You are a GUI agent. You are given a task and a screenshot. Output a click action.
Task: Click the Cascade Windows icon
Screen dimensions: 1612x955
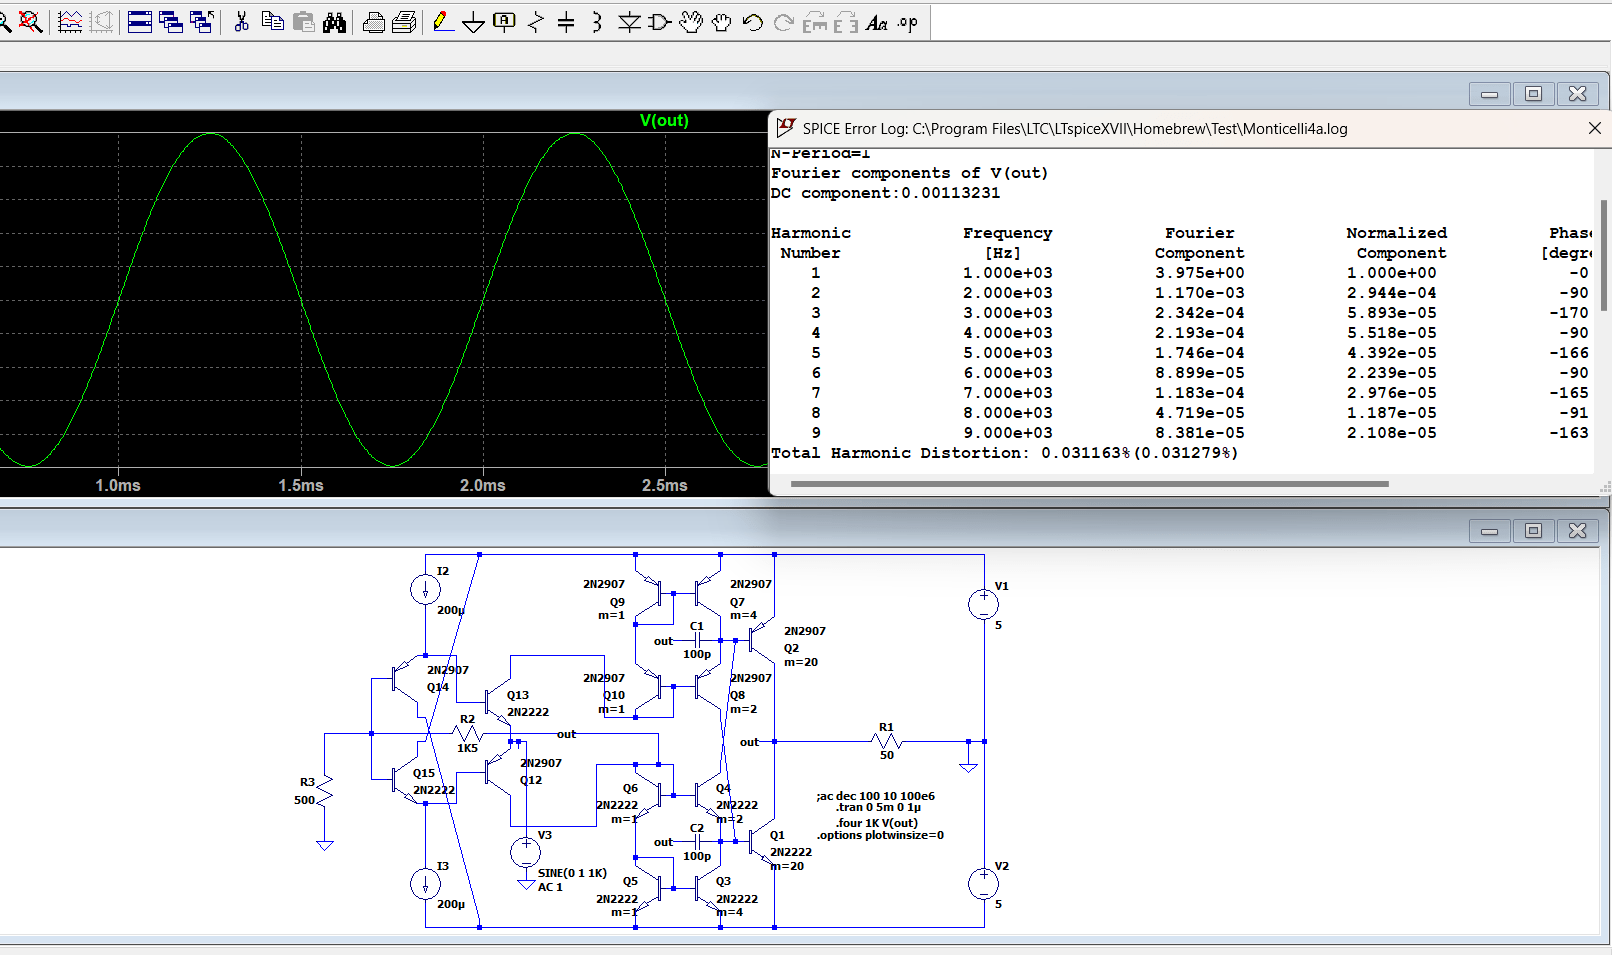171,22
